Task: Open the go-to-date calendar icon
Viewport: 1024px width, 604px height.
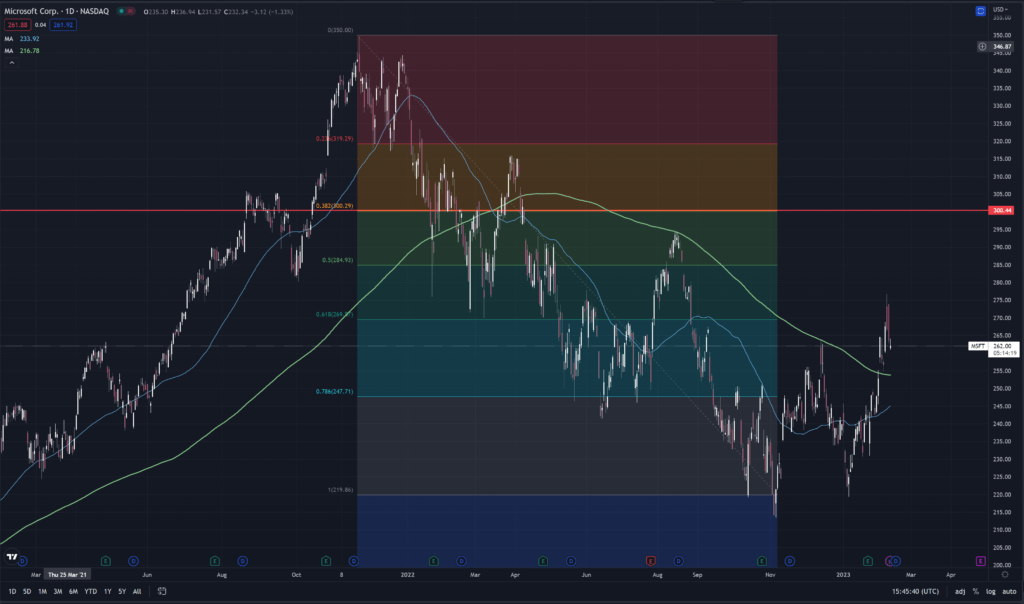Action: (x=162, y=592)
